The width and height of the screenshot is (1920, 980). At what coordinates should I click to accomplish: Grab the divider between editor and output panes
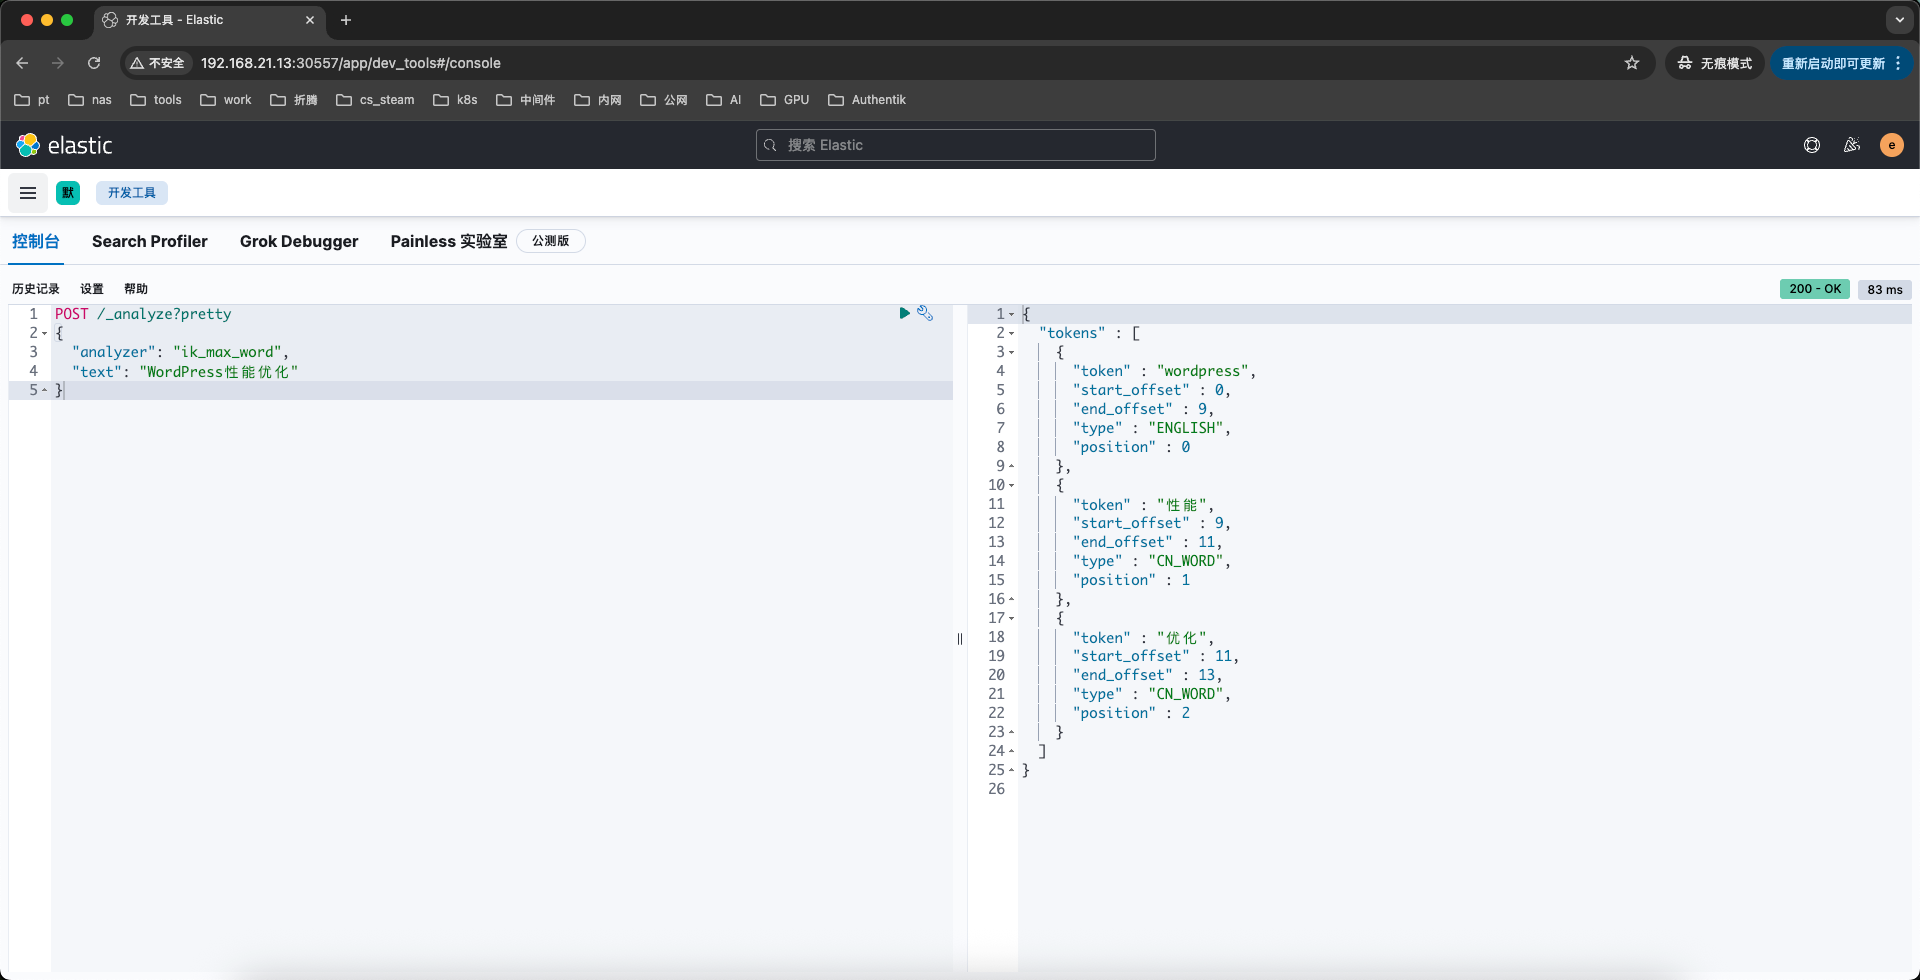click(x=960, y=639)
